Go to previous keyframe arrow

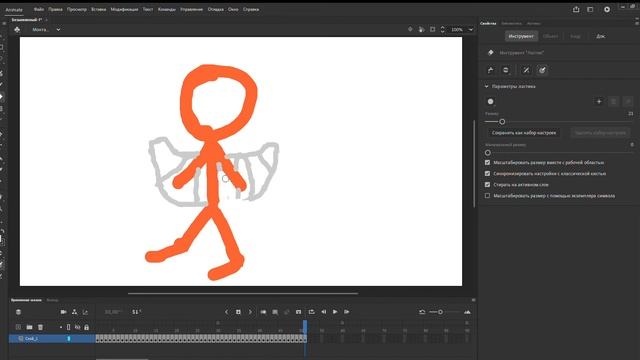(227, 312)
